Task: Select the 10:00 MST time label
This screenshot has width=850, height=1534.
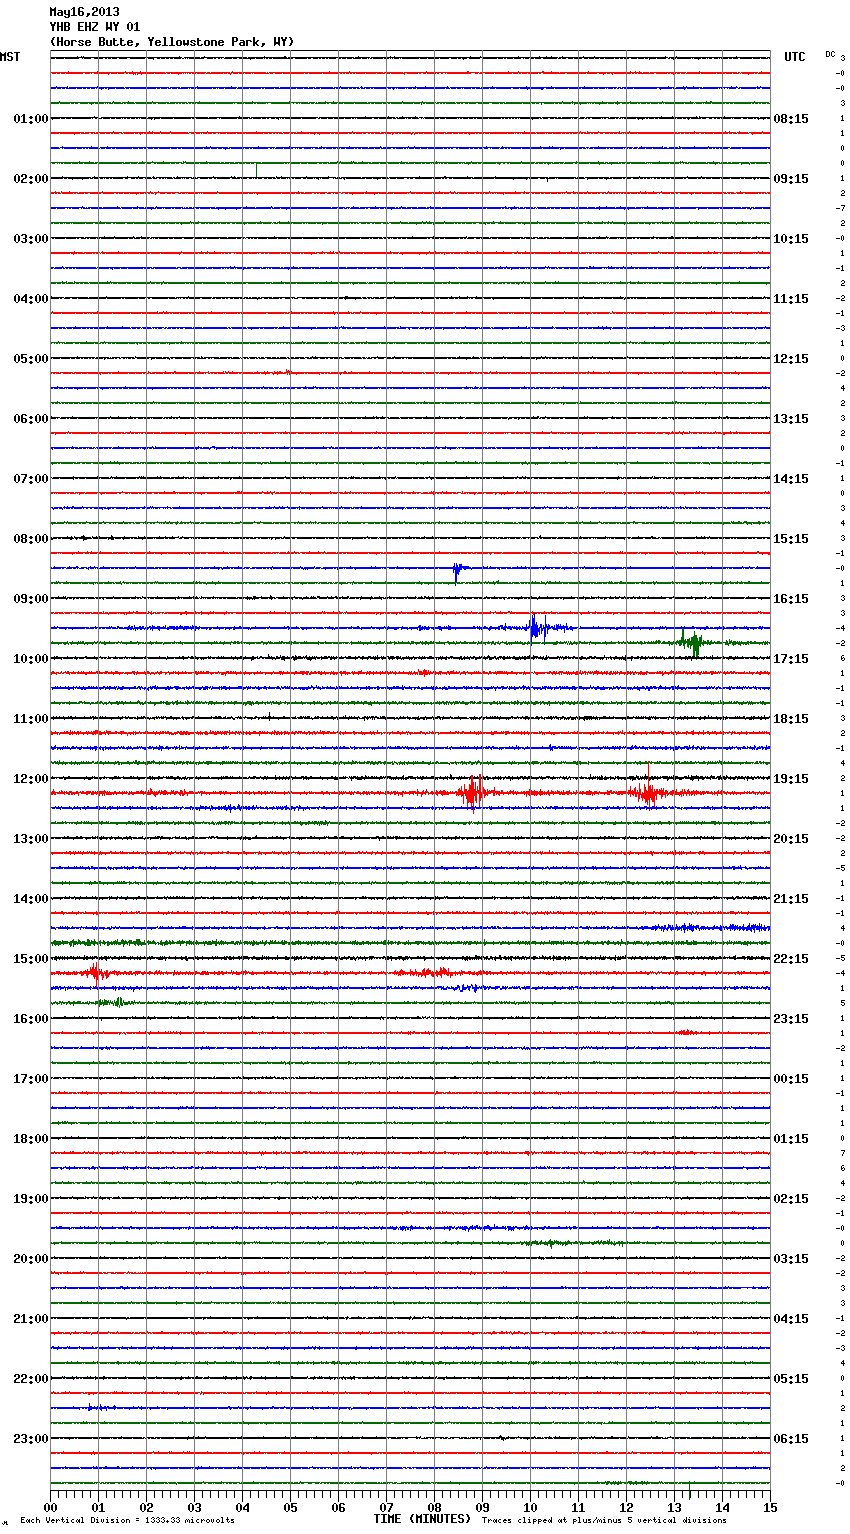Action: click(31, 659)
